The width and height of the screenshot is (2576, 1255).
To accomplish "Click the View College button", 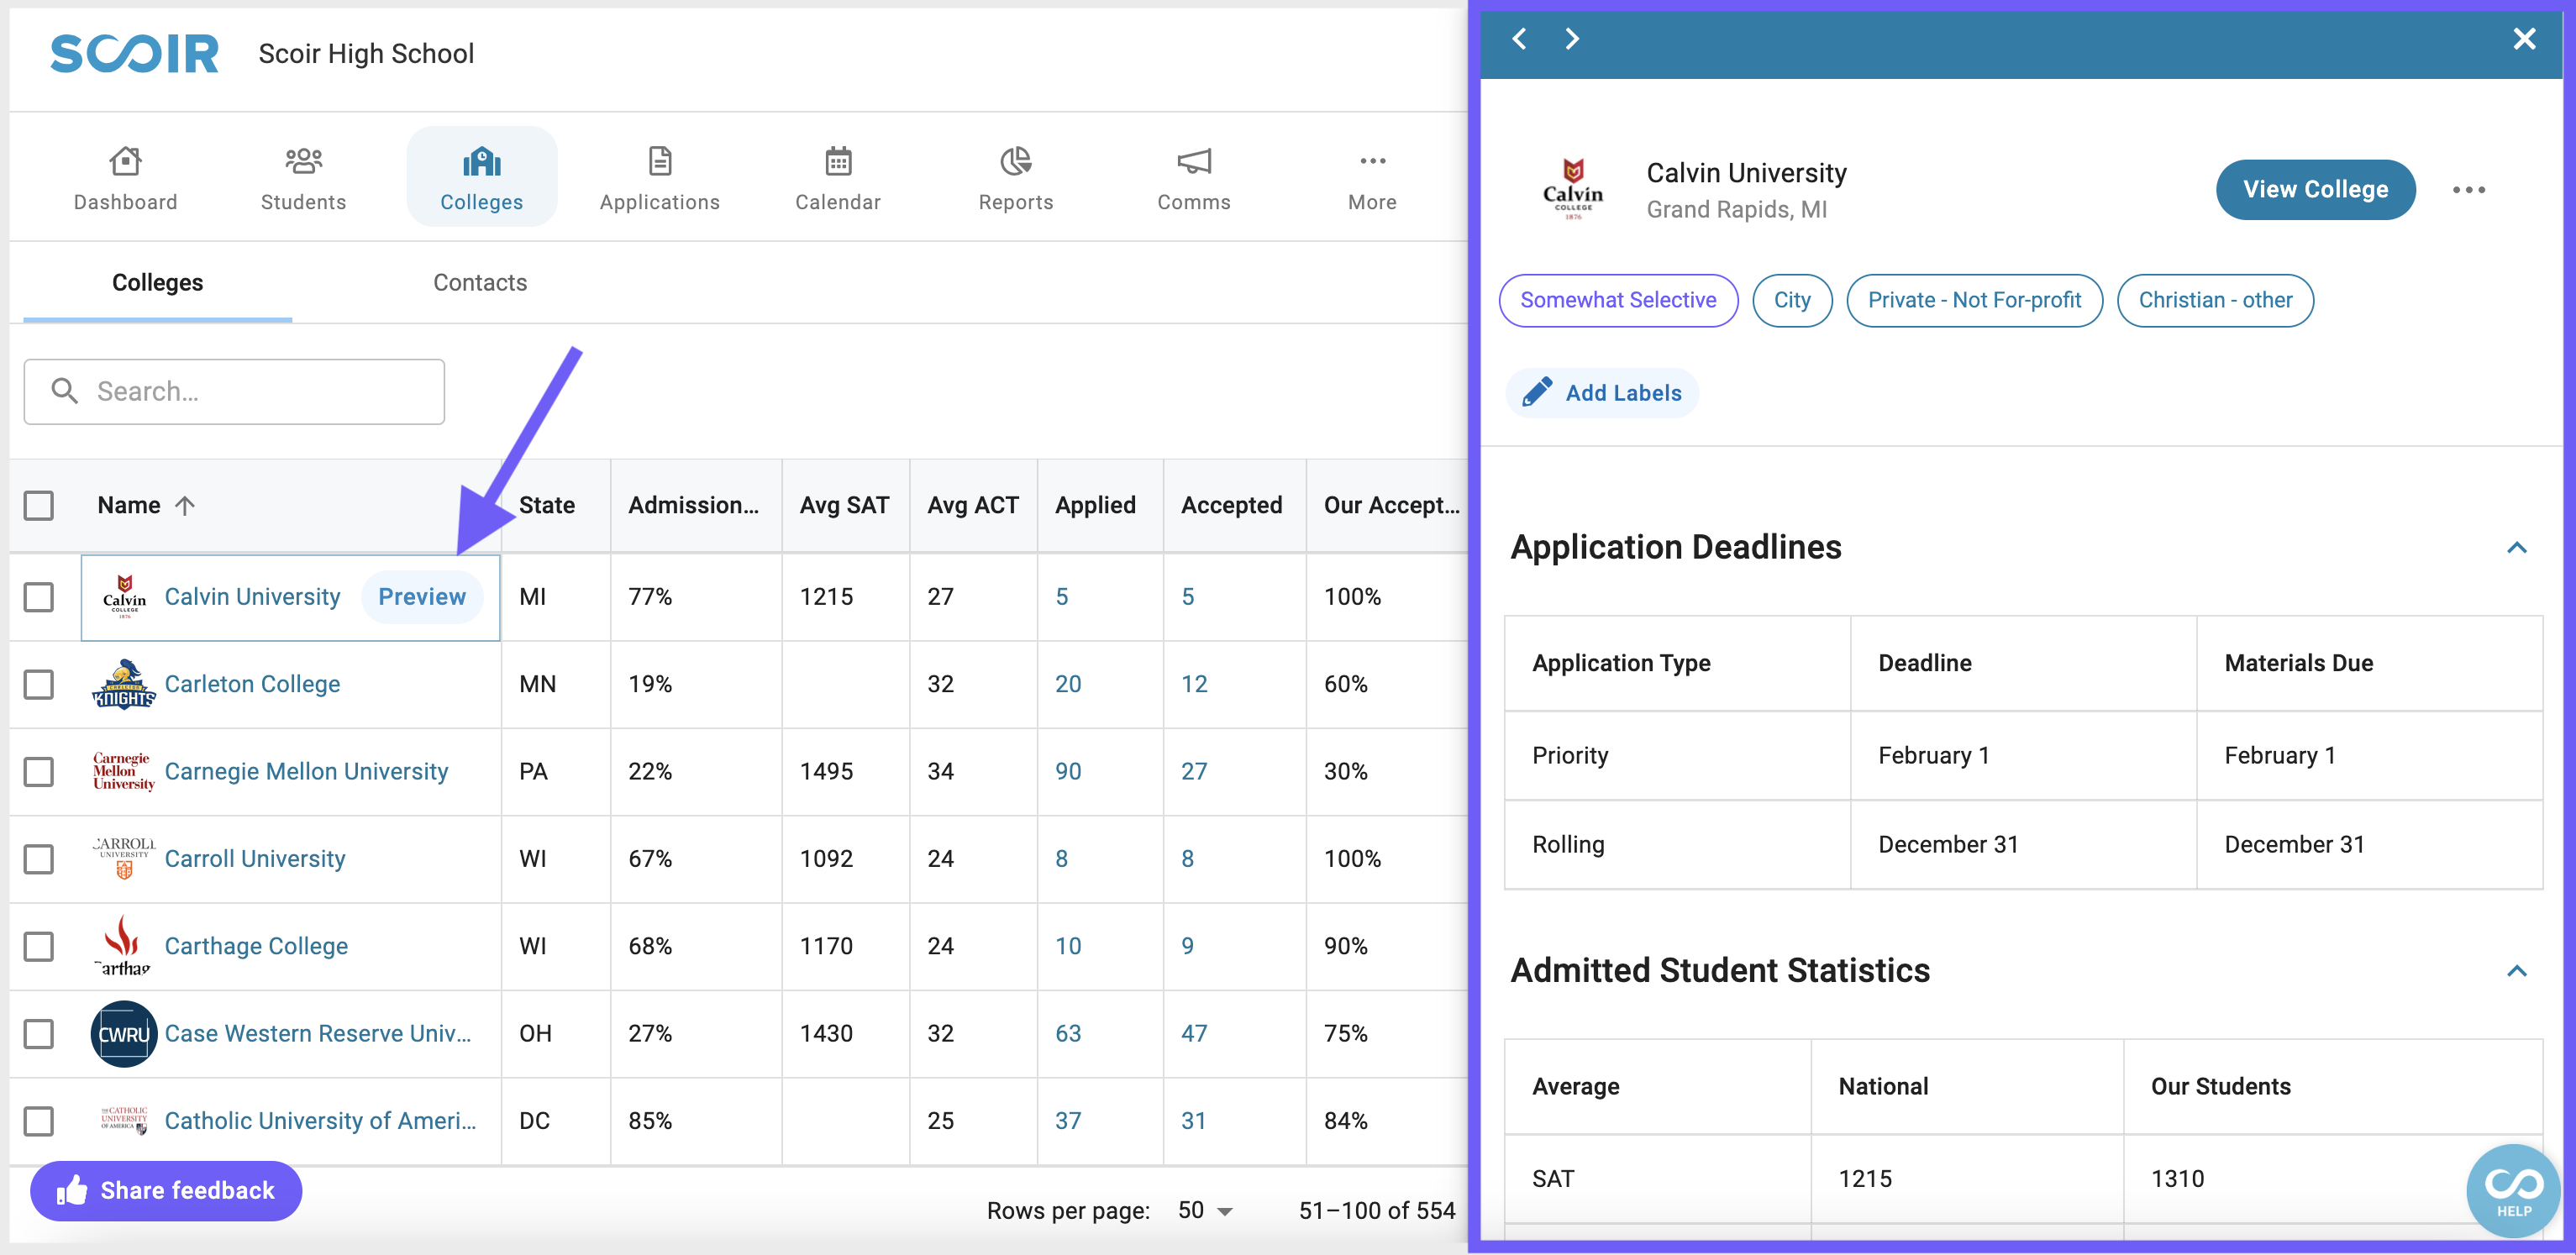I will tap(2315, 190).
